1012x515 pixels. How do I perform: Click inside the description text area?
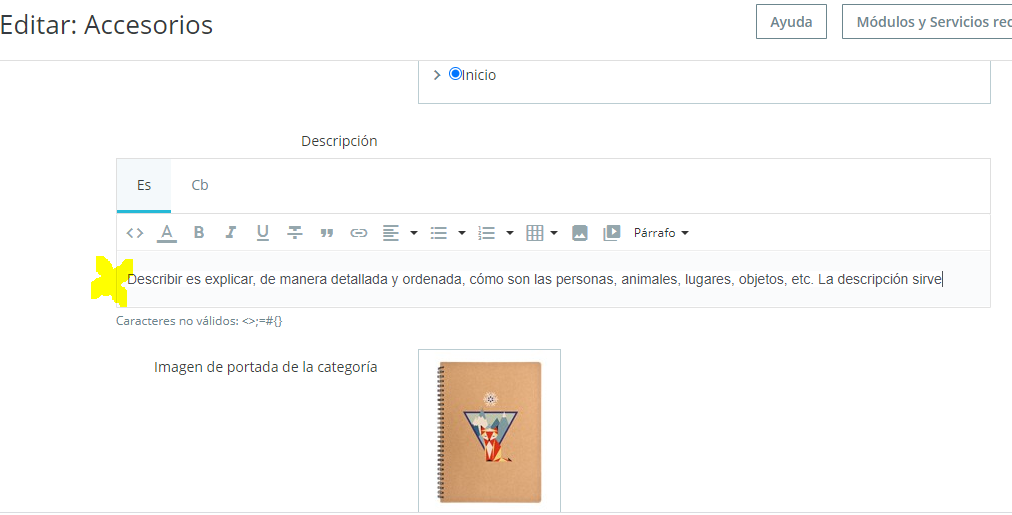(553, 279)
